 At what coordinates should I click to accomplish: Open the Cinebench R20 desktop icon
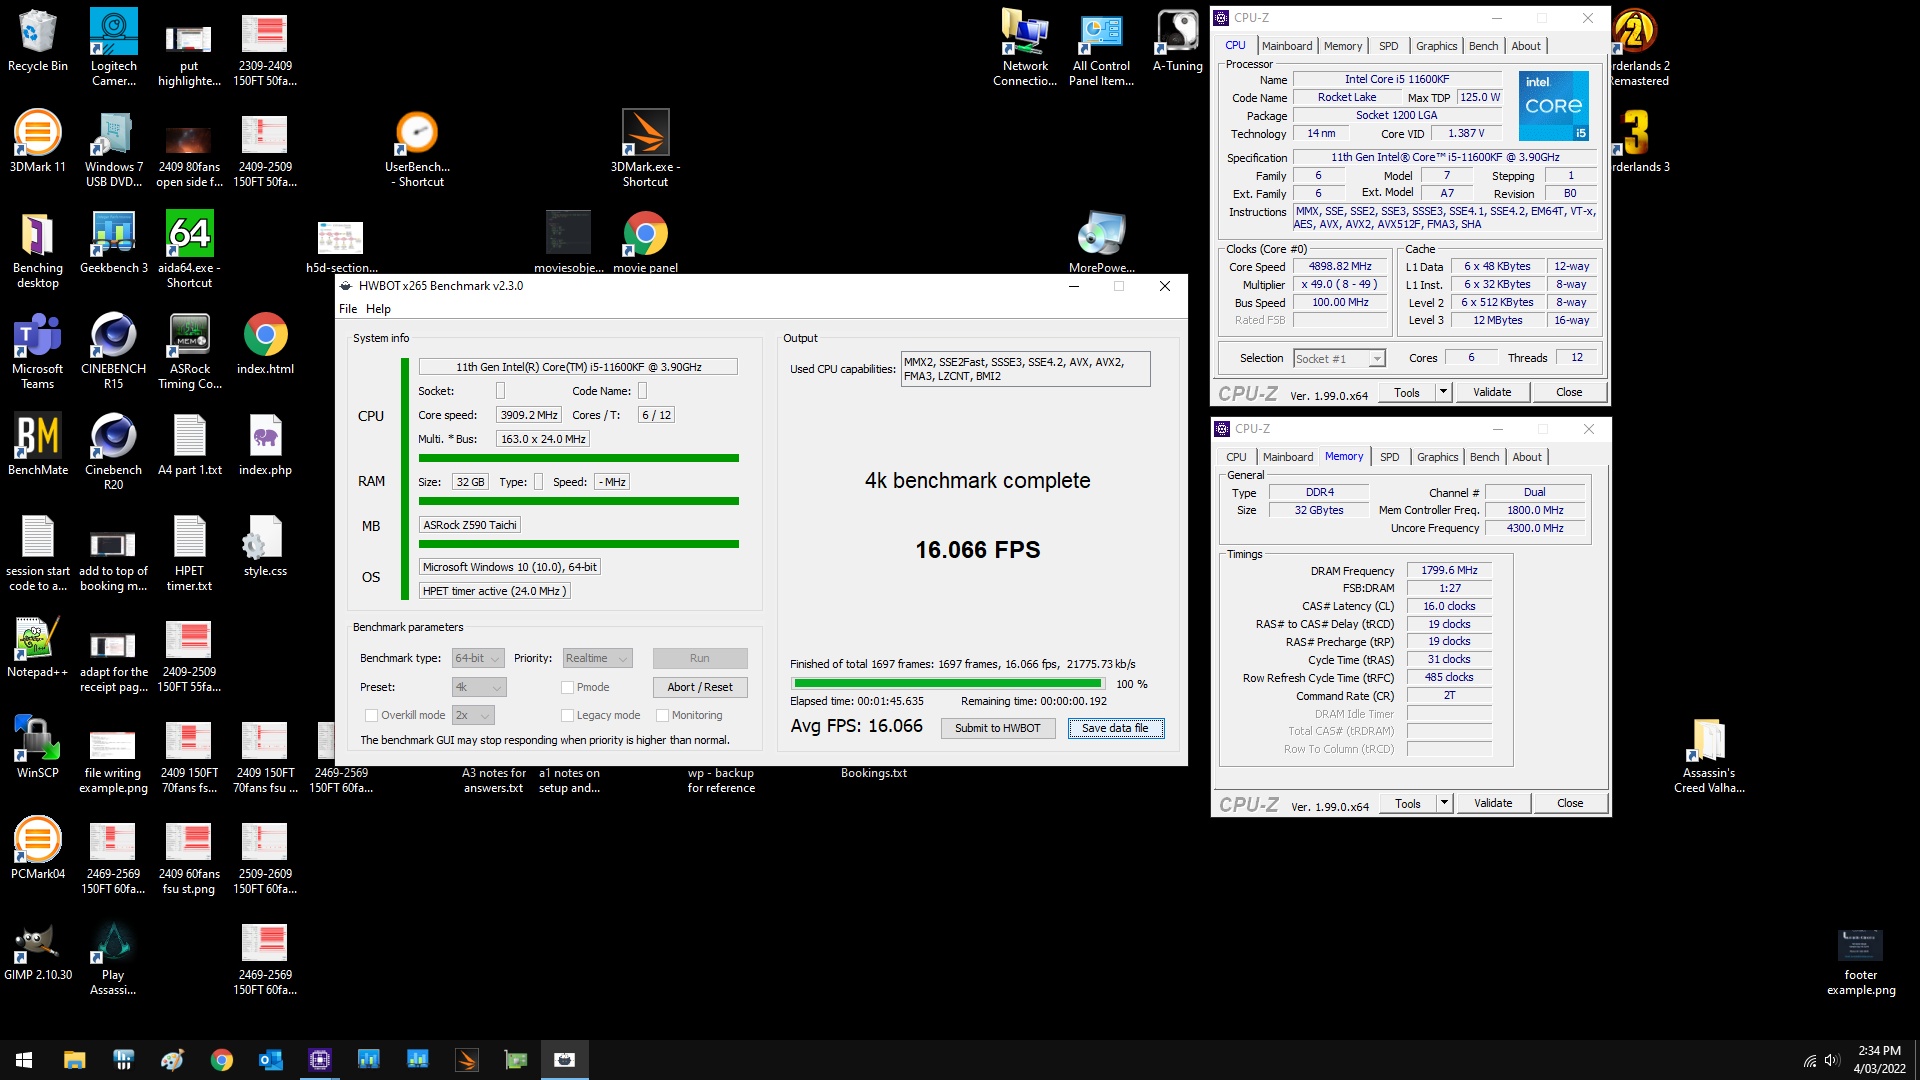pyautogui.click(x=113, y=452)
